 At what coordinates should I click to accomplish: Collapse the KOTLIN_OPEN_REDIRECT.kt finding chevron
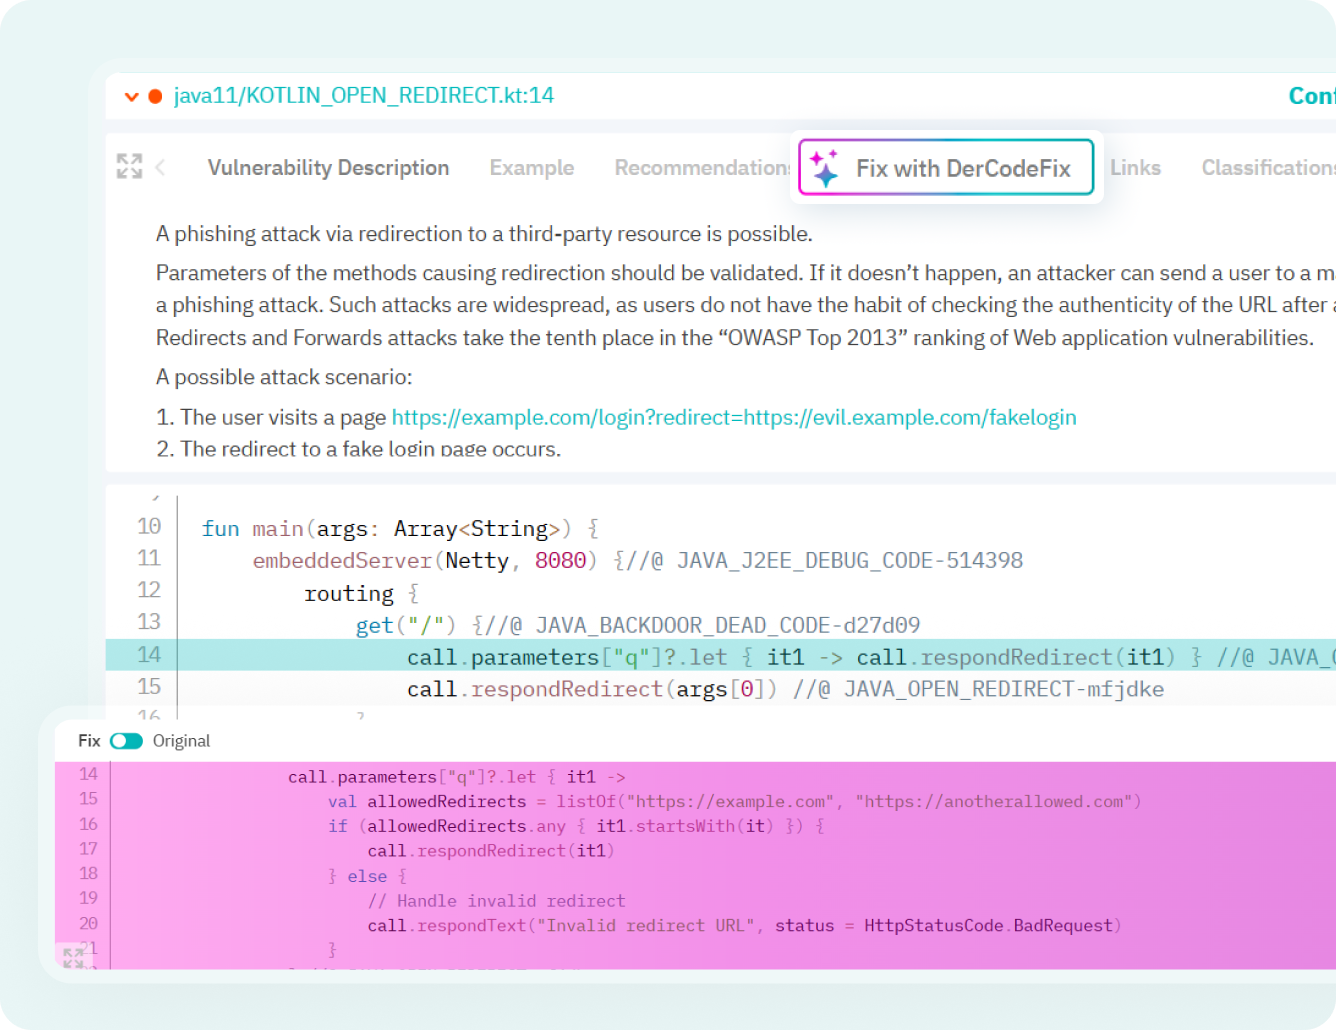(x=131, y=97)
